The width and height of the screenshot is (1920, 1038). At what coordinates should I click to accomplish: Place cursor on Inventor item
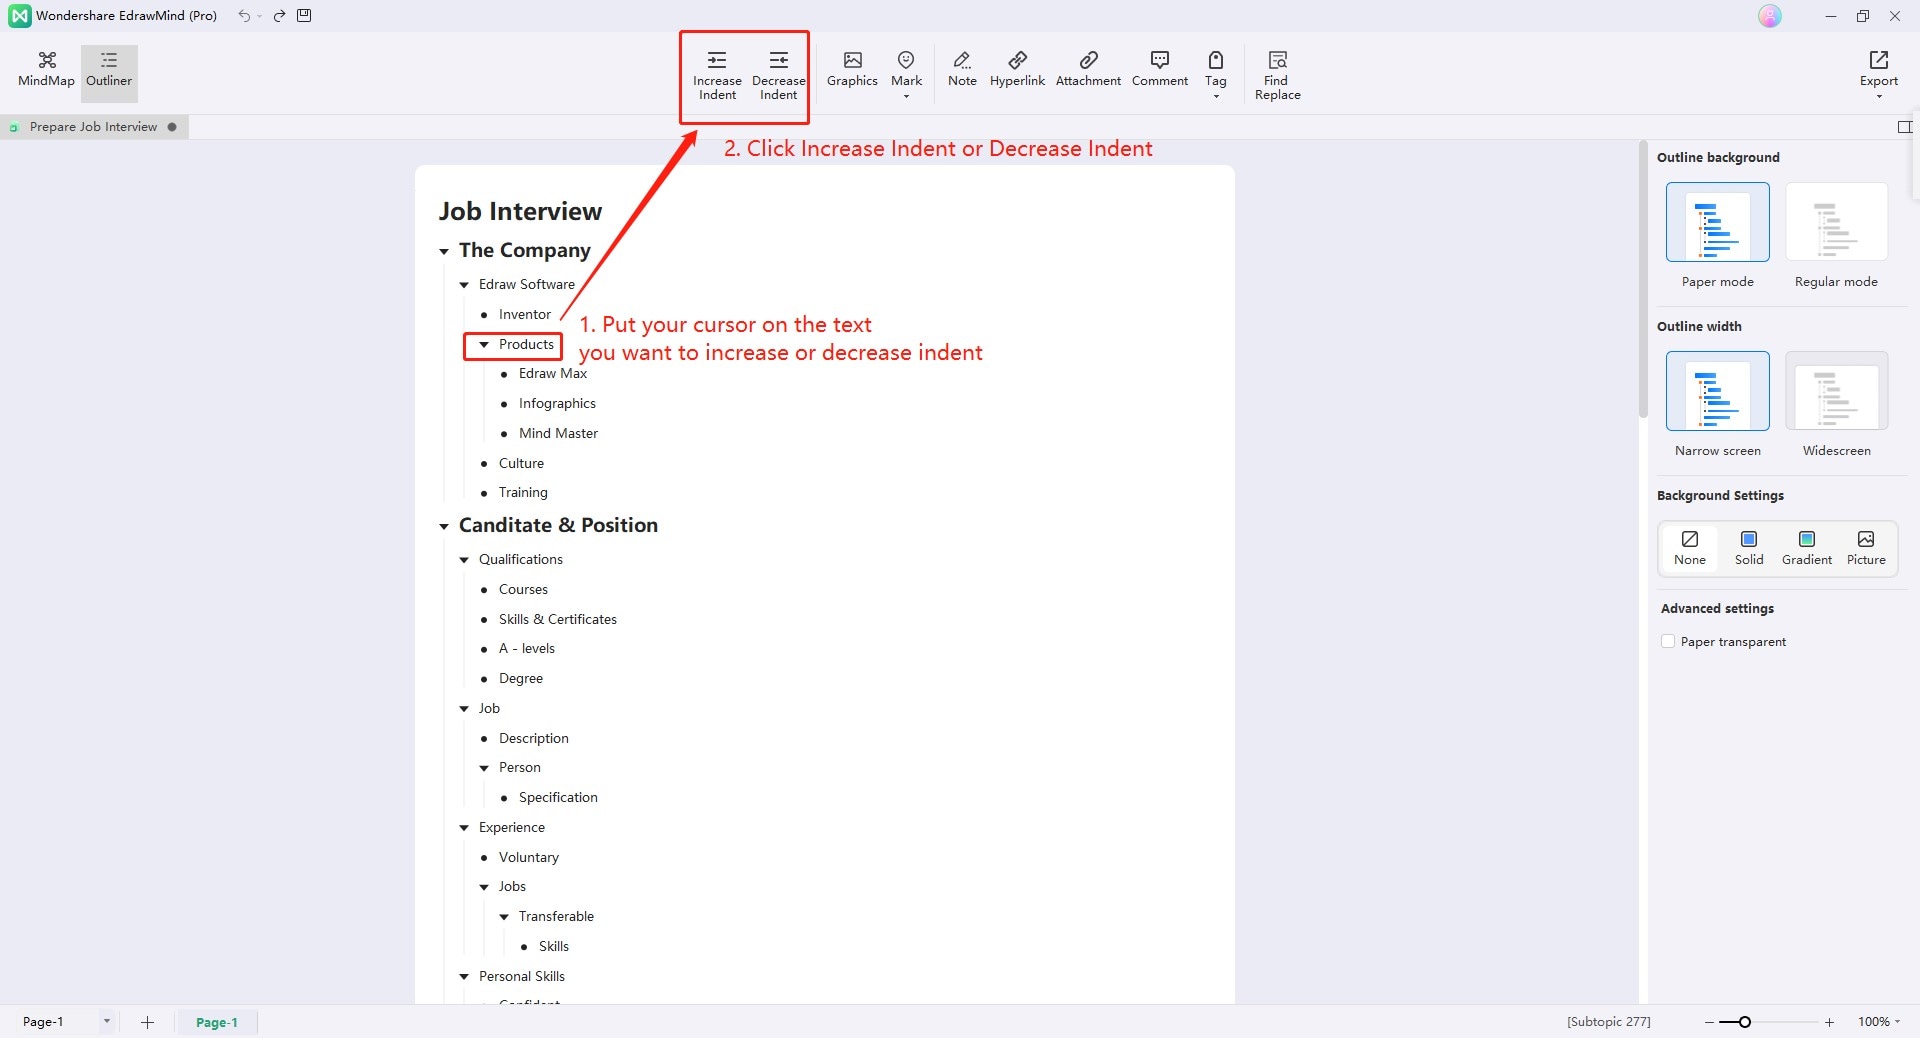[525, 315]
